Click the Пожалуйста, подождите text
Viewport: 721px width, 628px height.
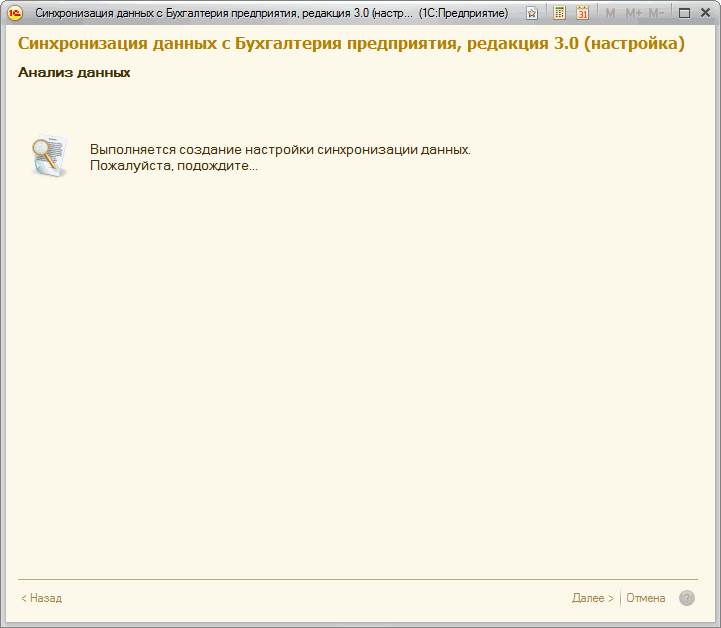pos(174,166)
